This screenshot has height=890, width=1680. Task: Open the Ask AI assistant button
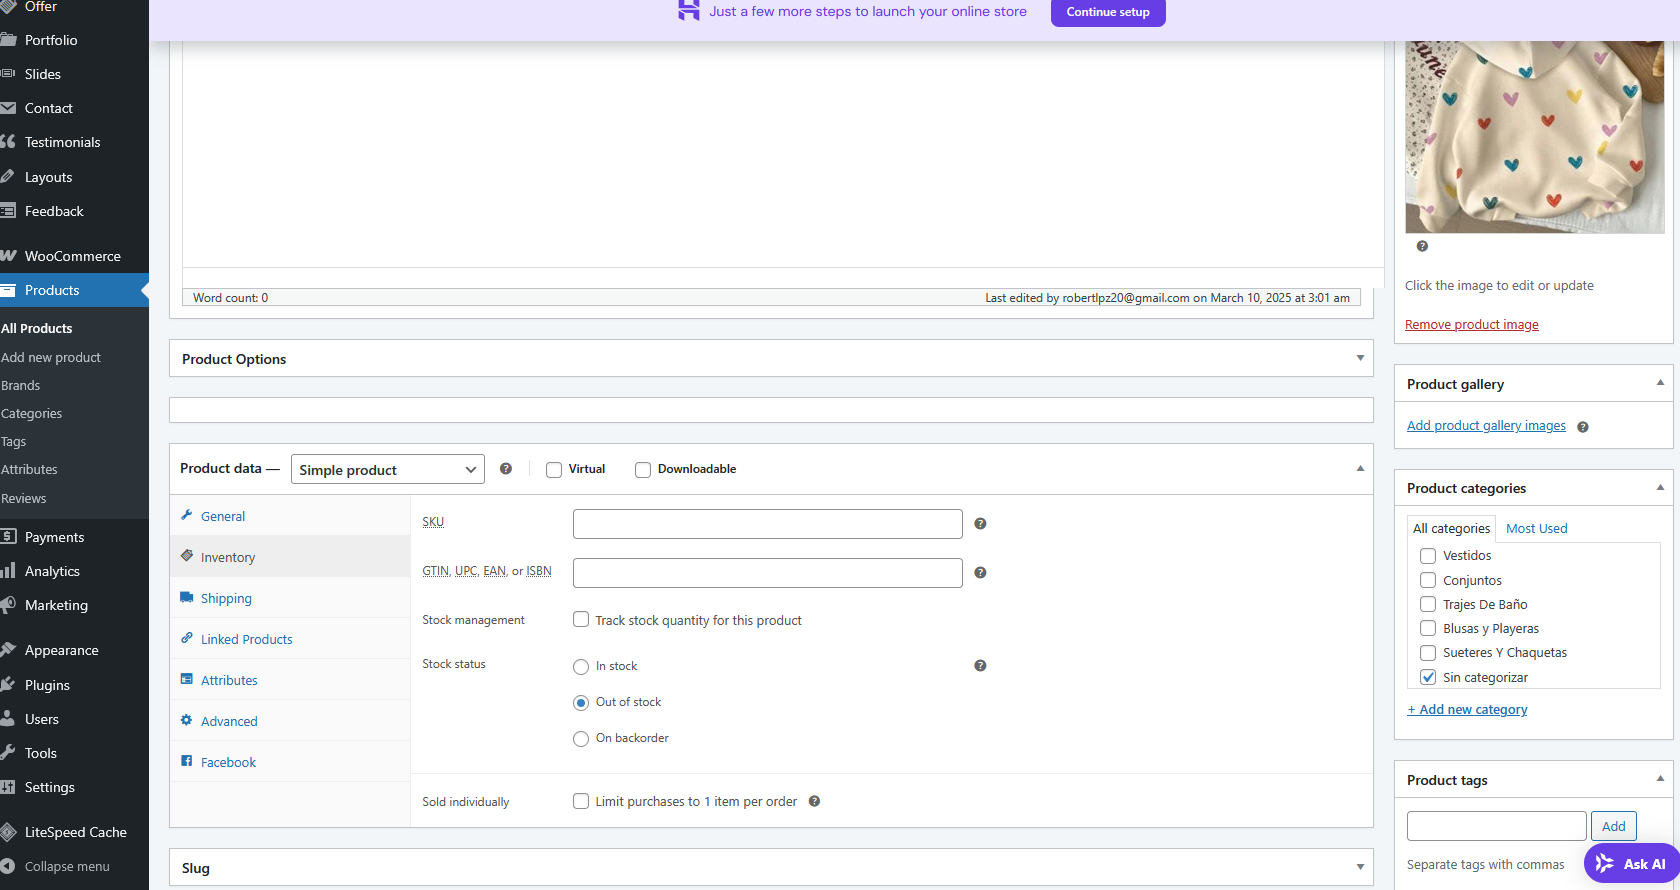point(1631,864)
